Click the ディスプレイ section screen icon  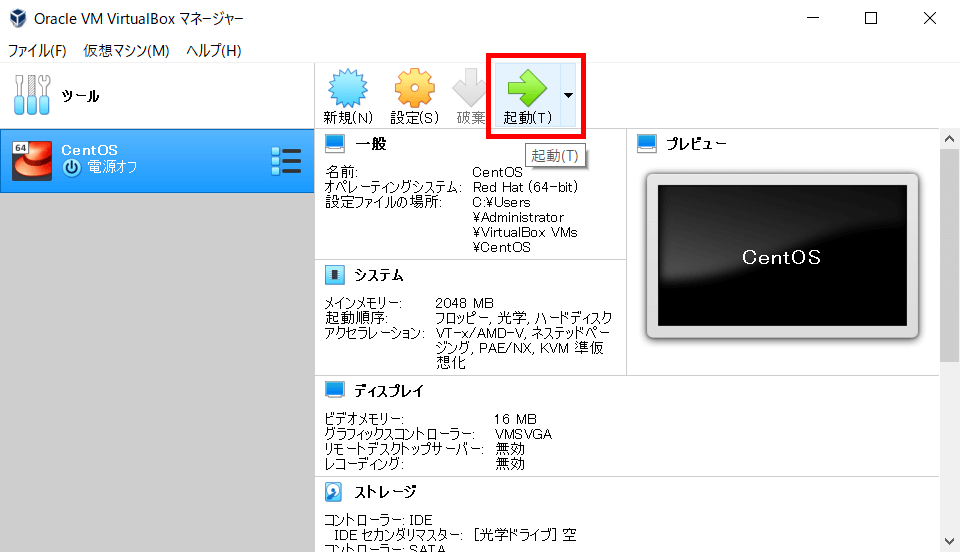335,390
